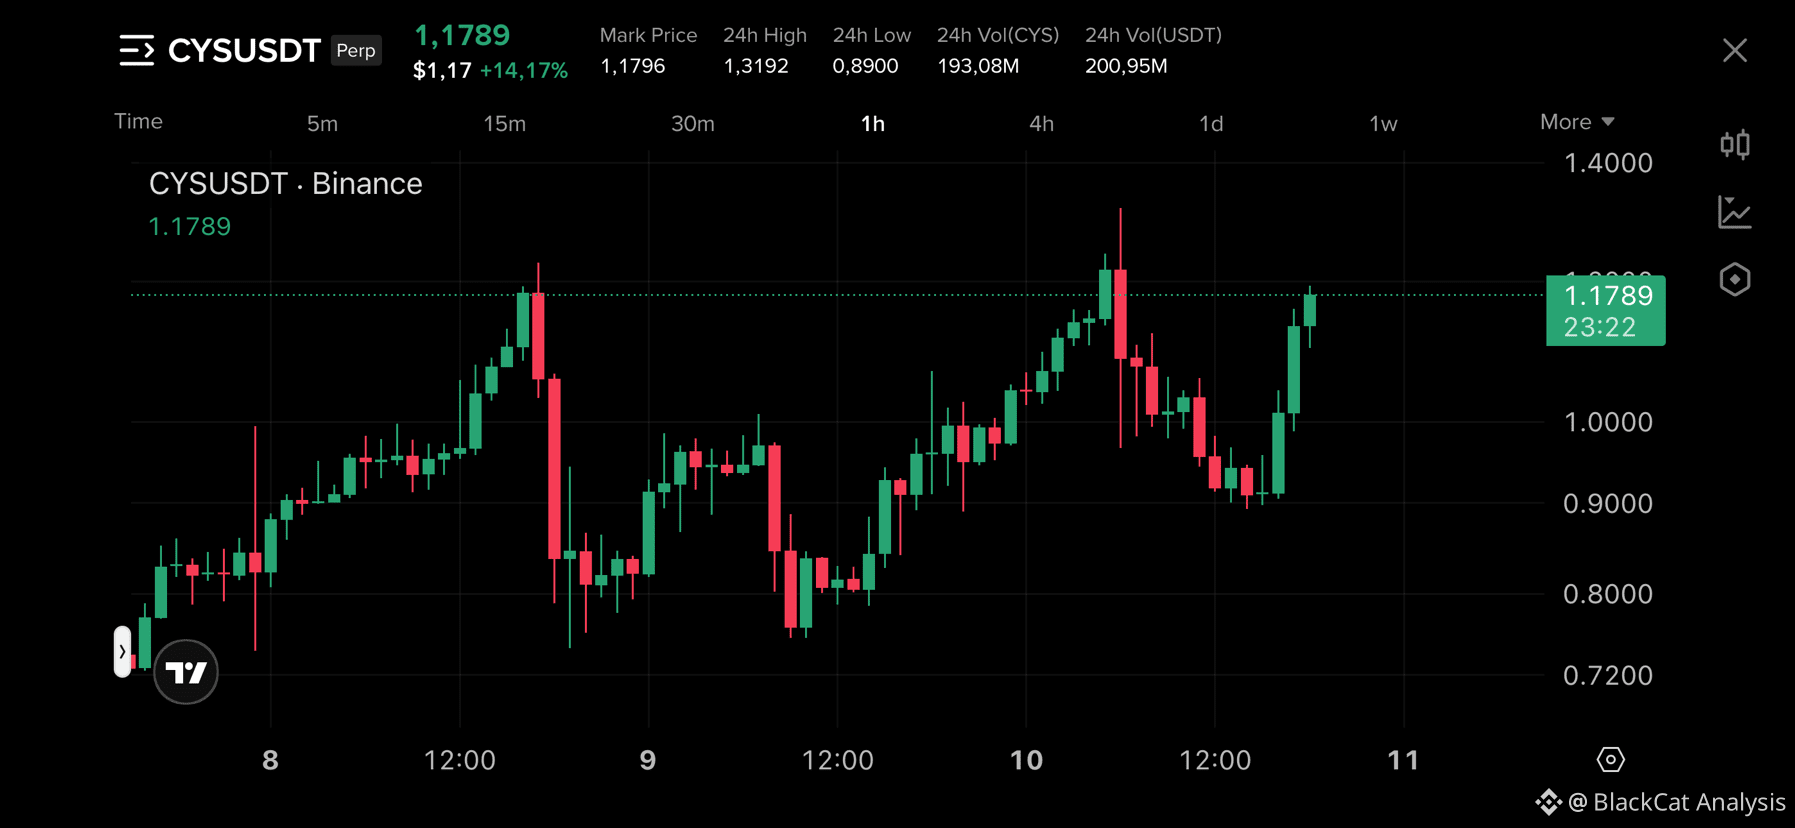
Task: Click the Perp contract badge
Action: click(356, 50)
